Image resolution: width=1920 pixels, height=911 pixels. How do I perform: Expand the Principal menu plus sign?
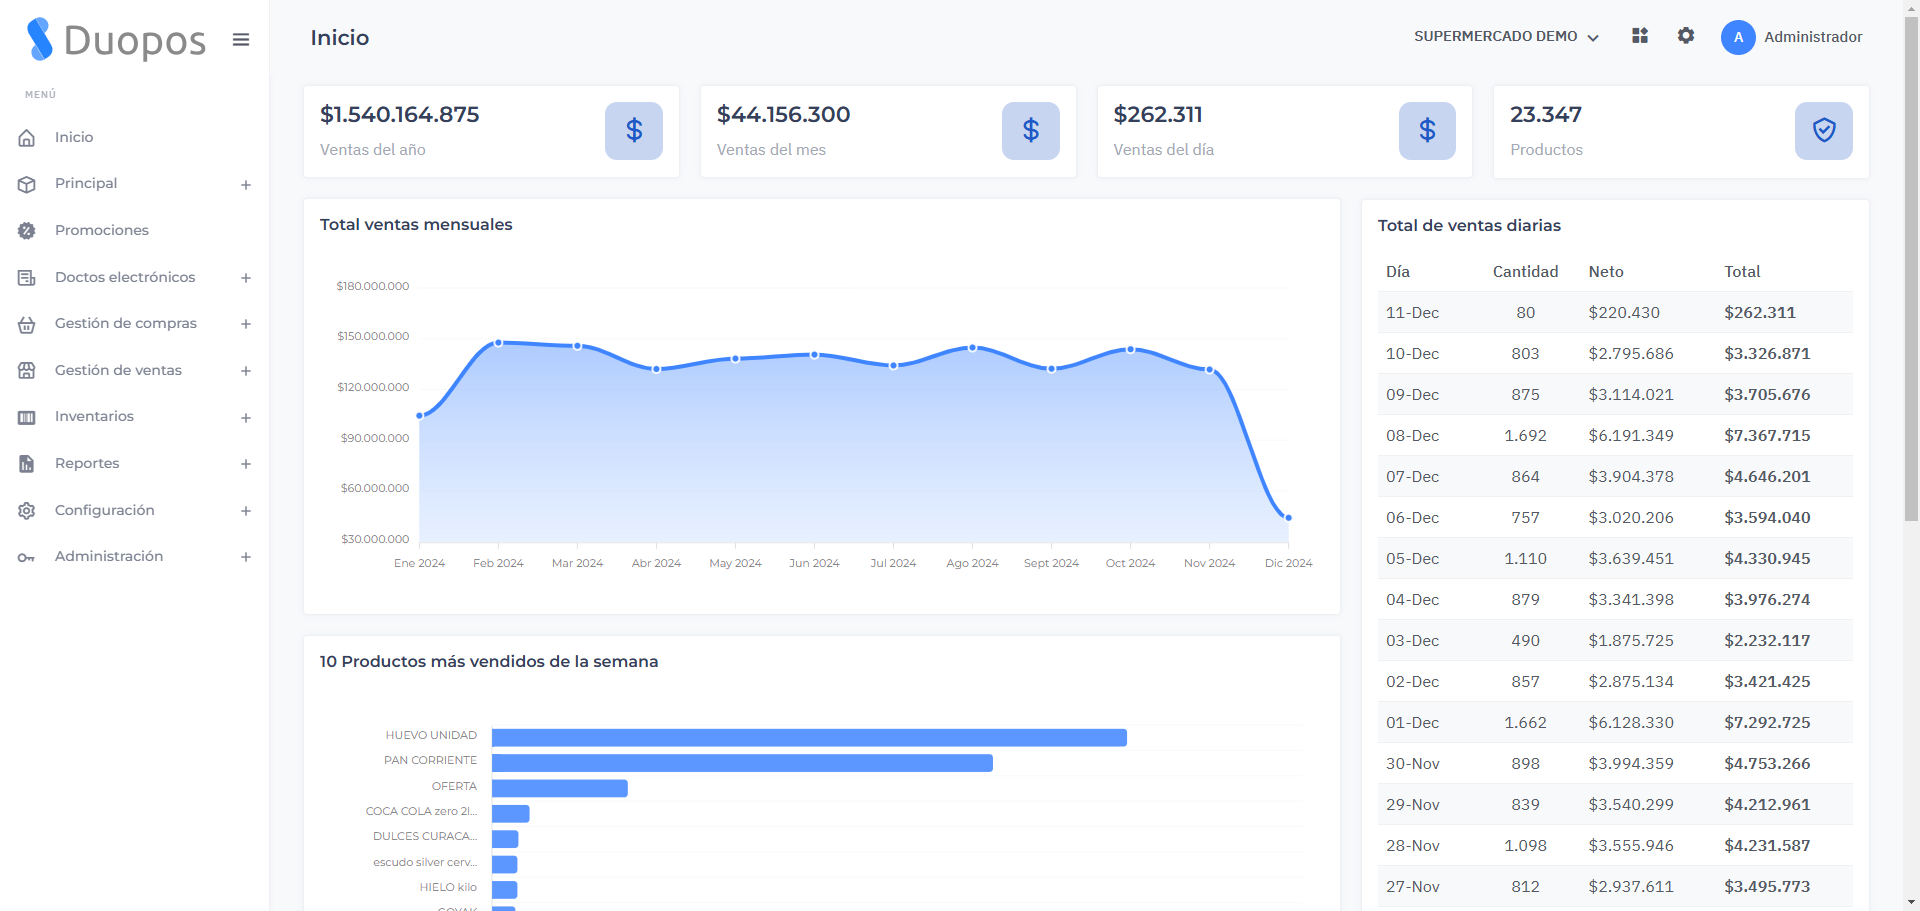[246, 185]
